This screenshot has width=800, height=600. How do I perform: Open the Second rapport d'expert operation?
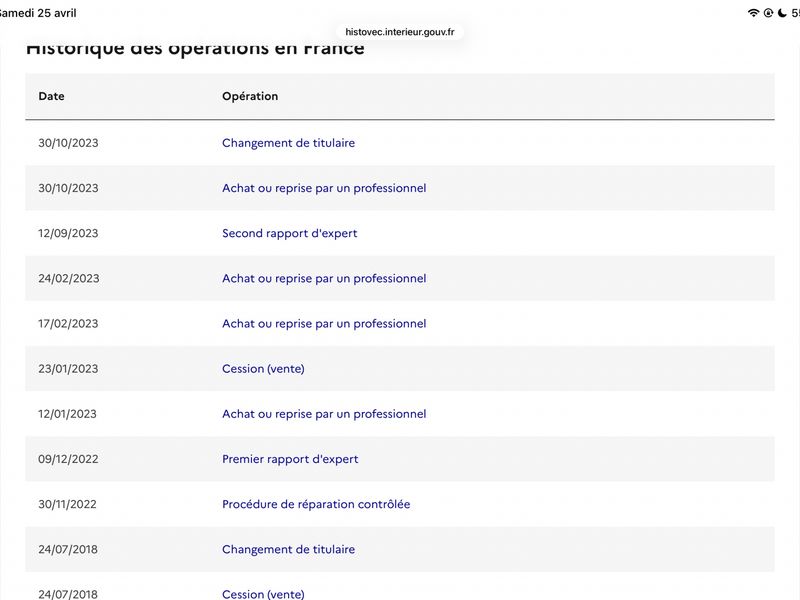click(289, 233)
